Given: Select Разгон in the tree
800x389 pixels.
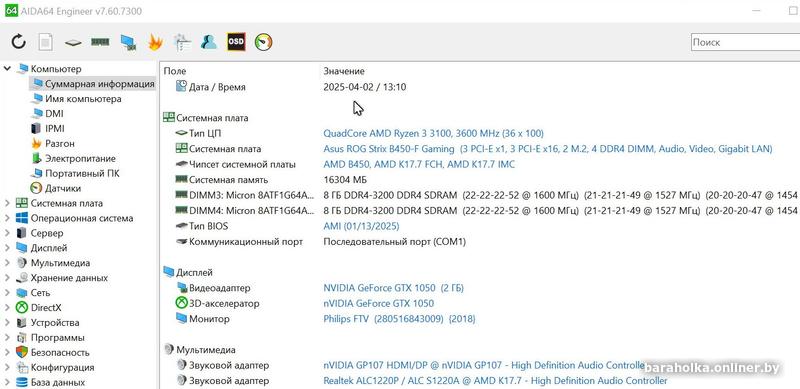Looking at the screenshot, I should pos(60,143).
